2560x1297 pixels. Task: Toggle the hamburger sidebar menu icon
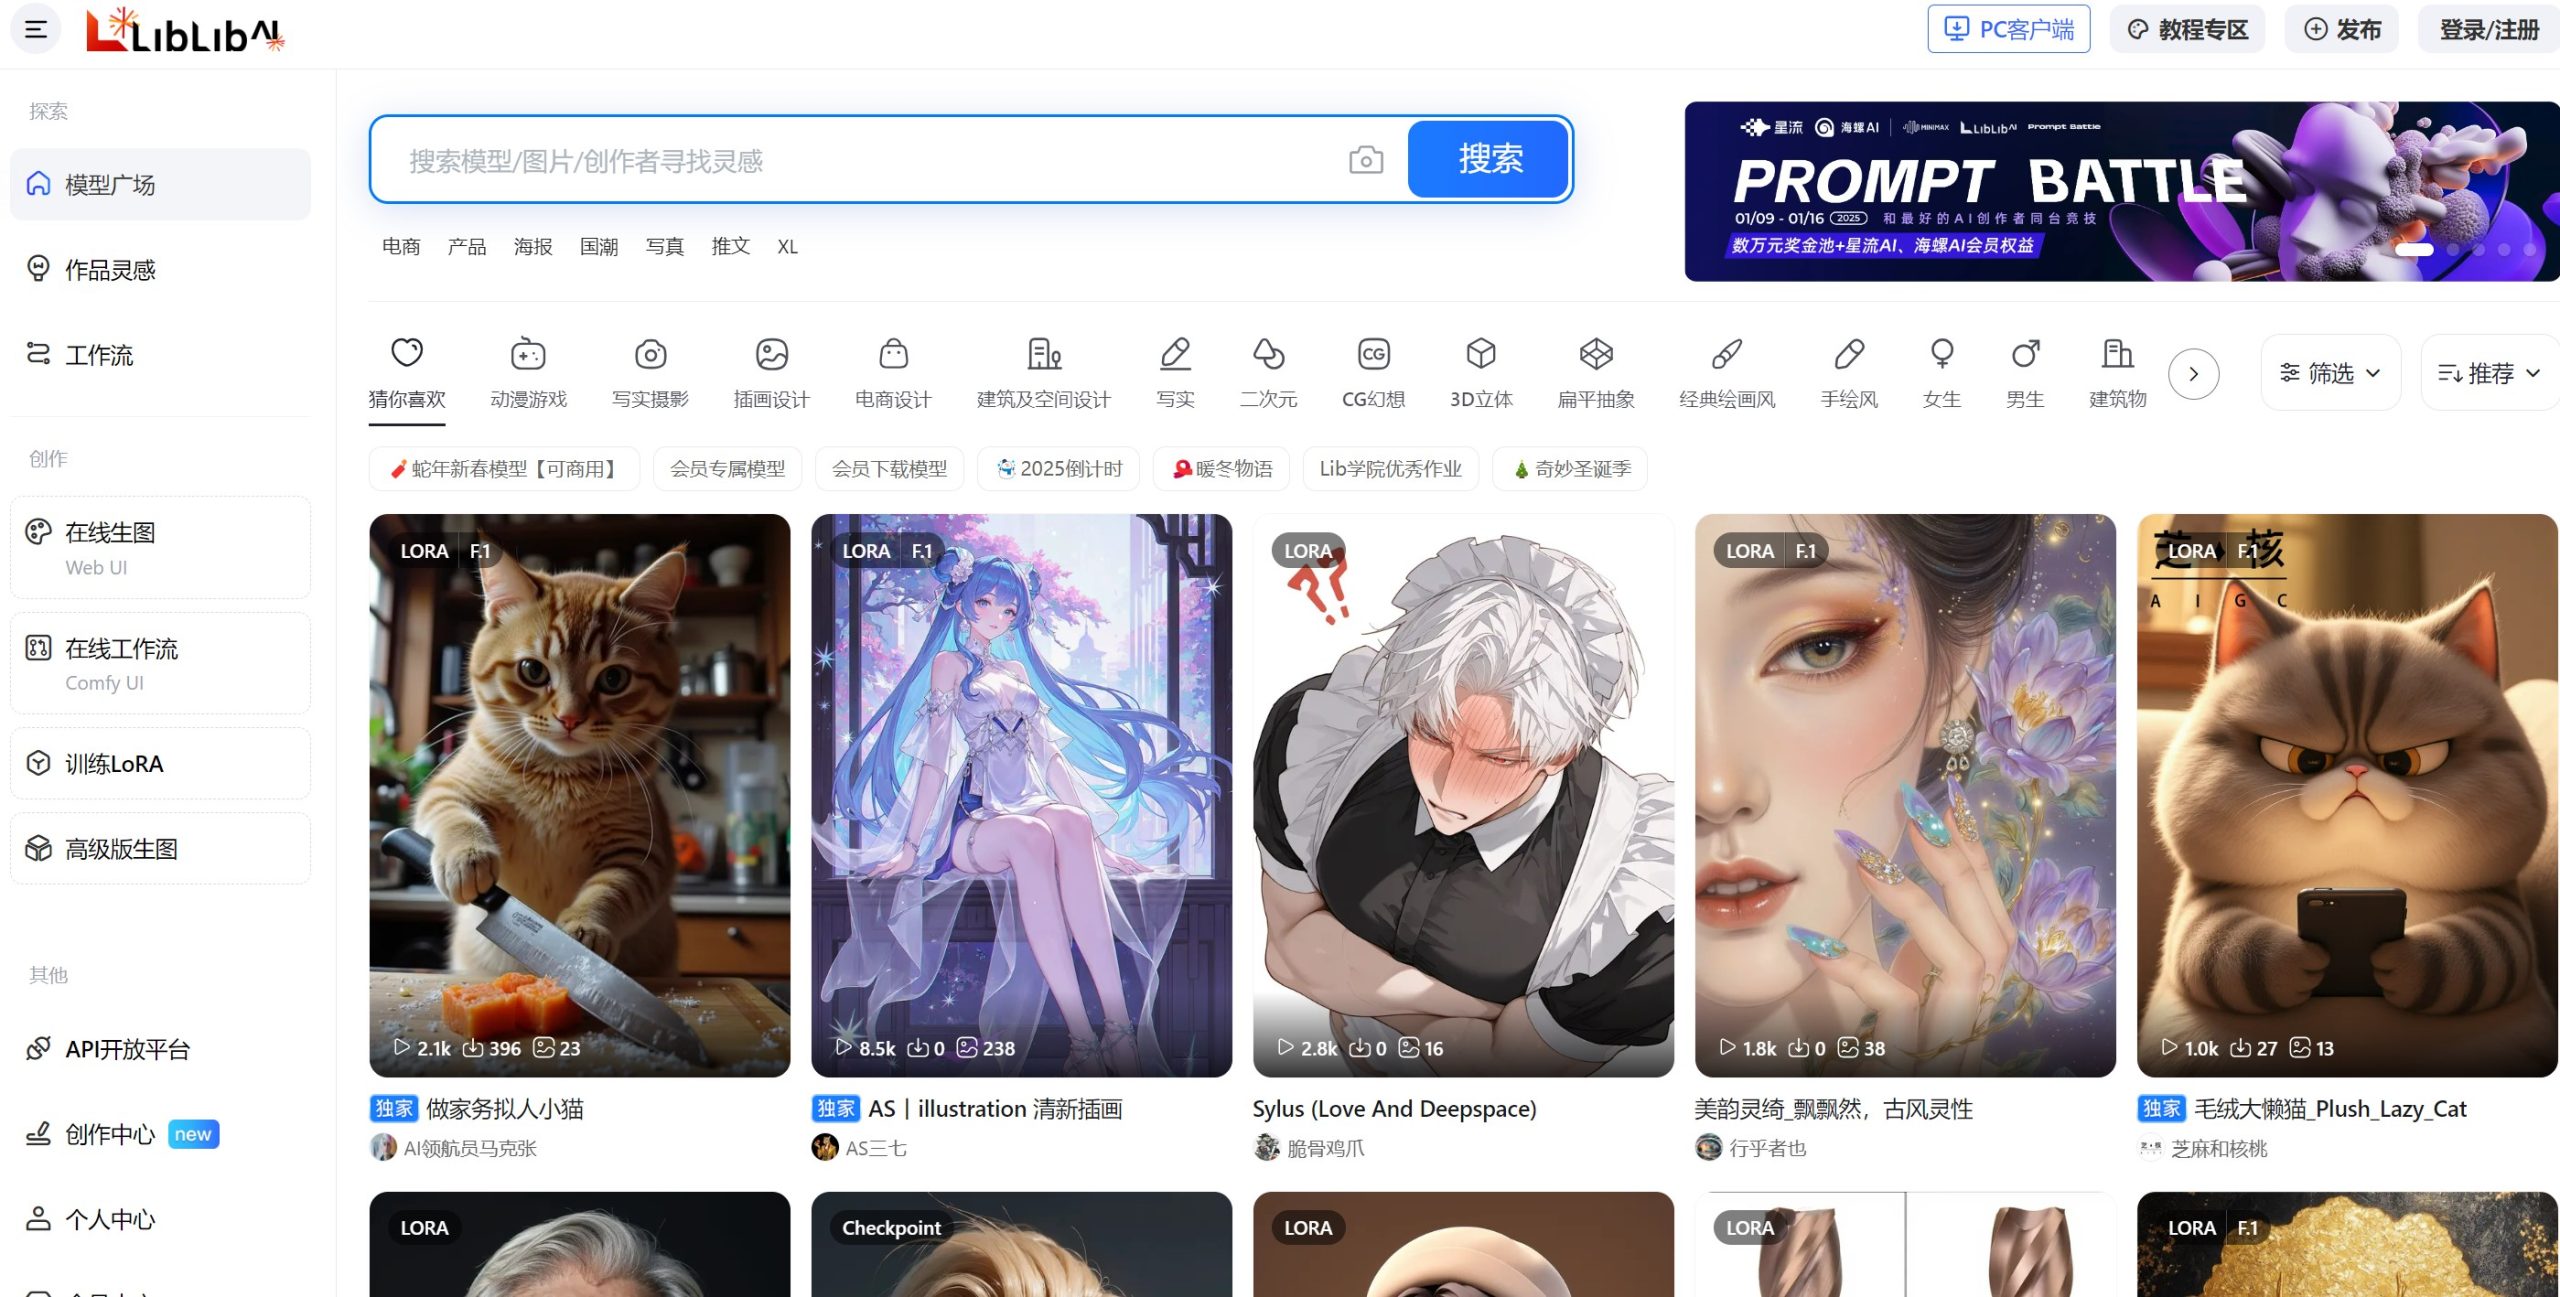point(36,29)
